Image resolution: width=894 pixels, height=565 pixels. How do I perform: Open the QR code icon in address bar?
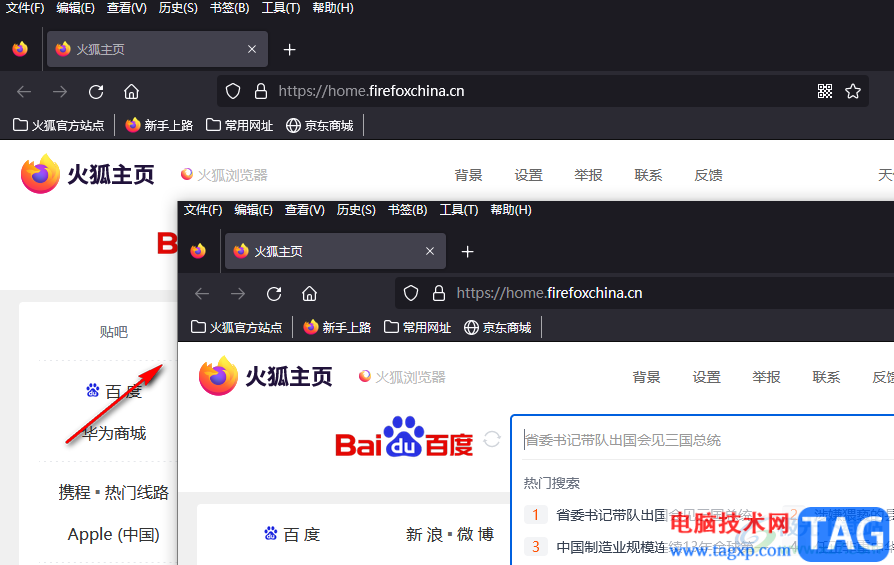click(x=824, y=91)
